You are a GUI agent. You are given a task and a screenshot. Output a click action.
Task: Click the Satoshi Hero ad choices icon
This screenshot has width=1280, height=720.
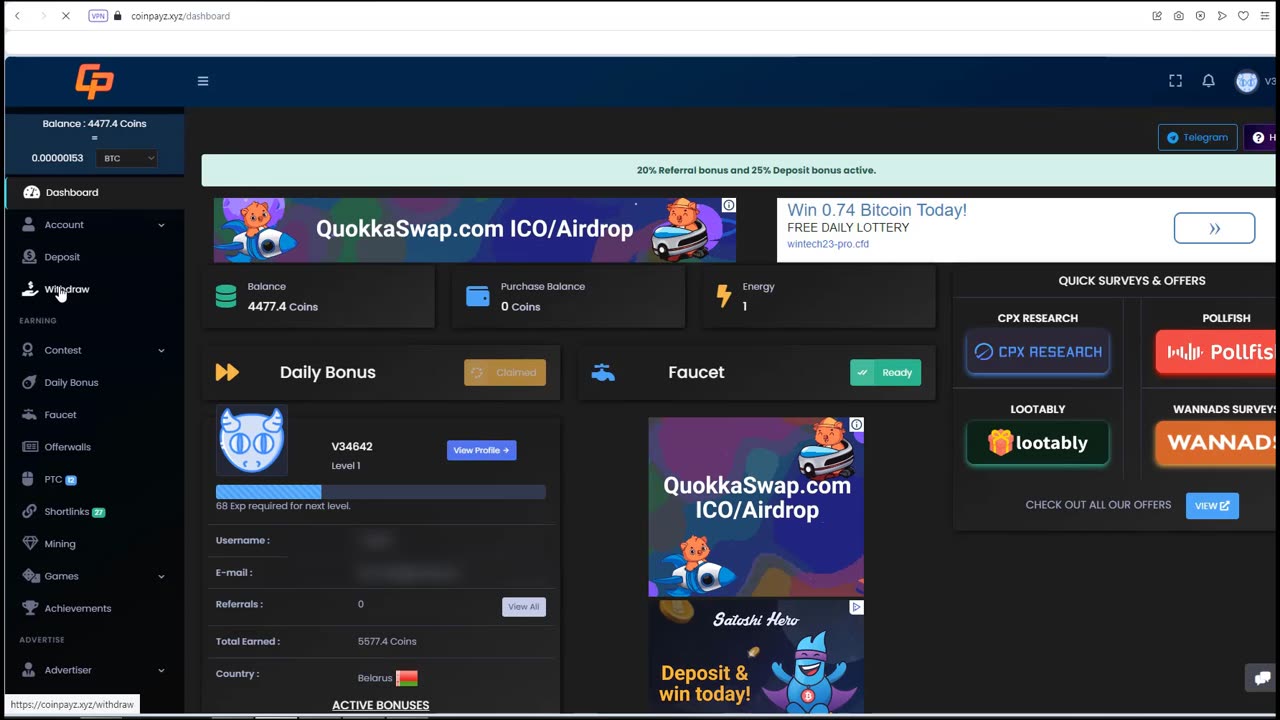click(x=857, y=607)
